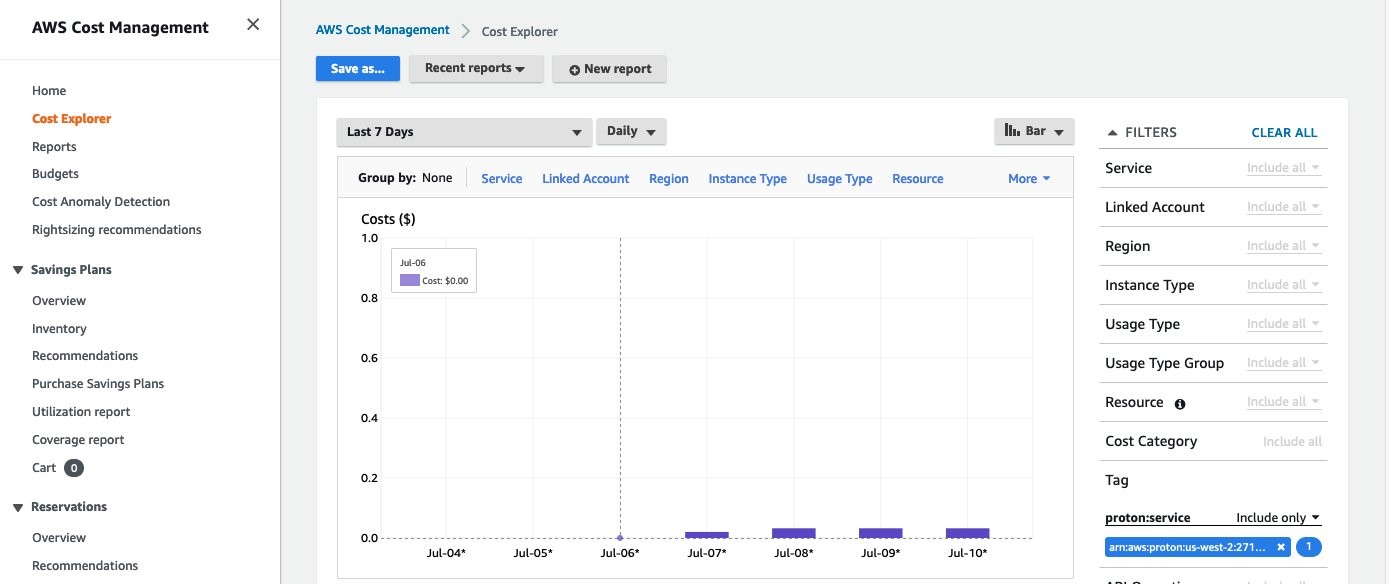Open the Coverage report
This screenshot has width=1389, height=584.
[78, 440]
